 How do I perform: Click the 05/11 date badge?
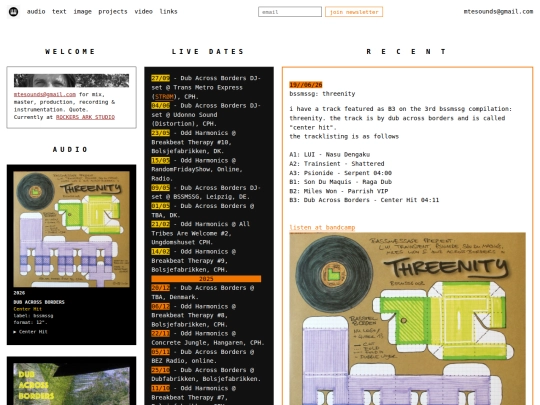(160, 352)
